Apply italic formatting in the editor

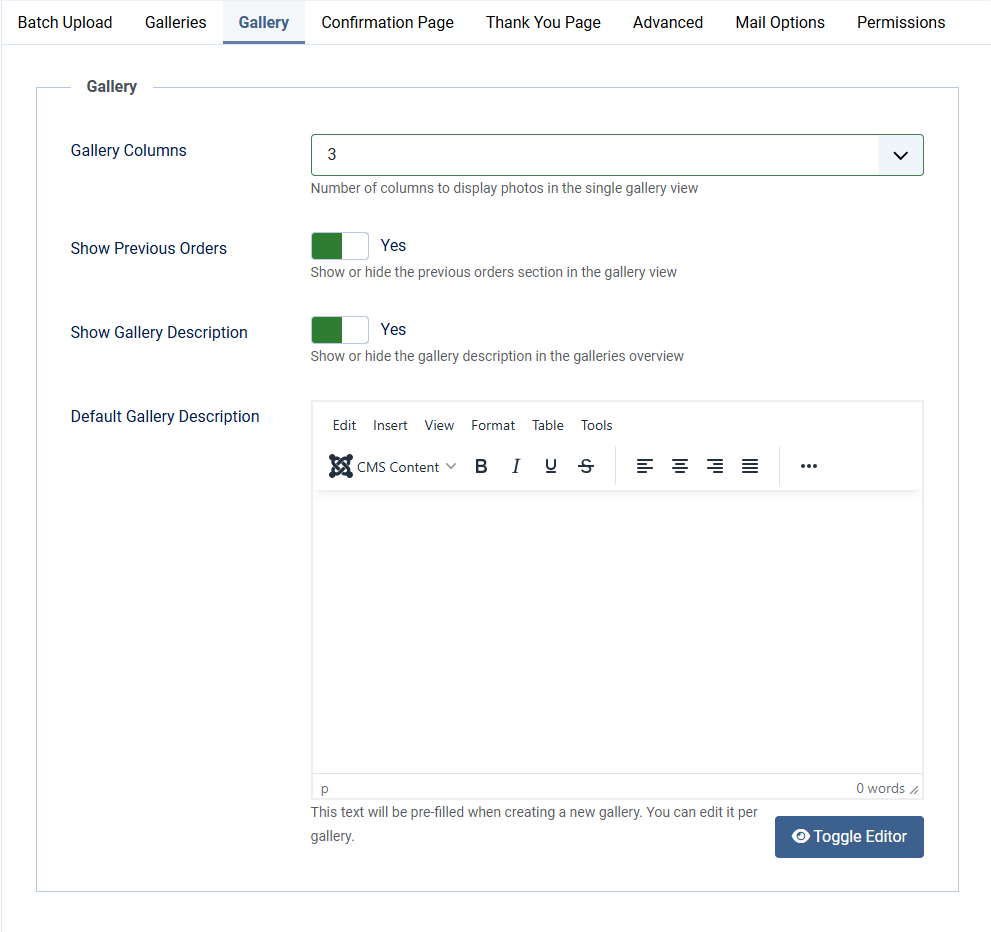pyautogui.click(x=516, y=466)
